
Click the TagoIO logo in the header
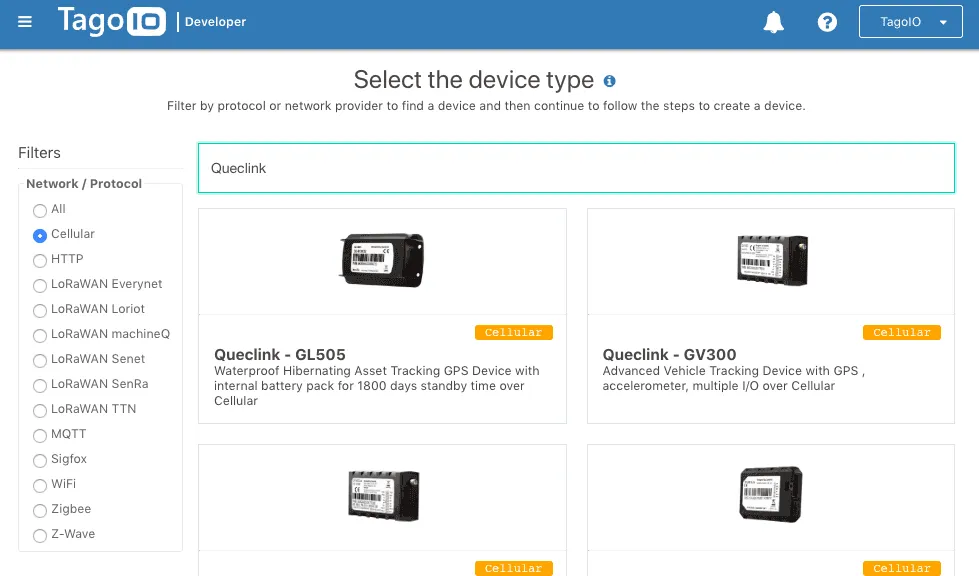(111, 21)
